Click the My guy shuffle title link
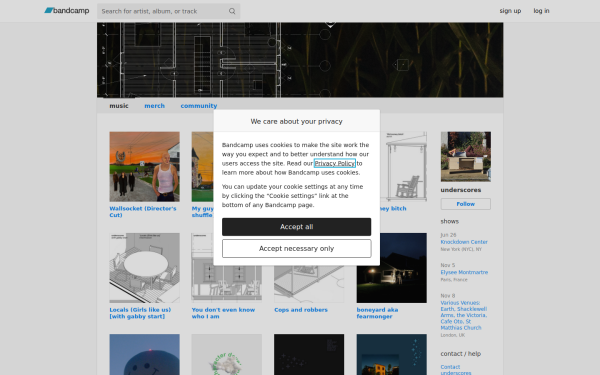Screen dimensions: 600x375 pos(202,212)
